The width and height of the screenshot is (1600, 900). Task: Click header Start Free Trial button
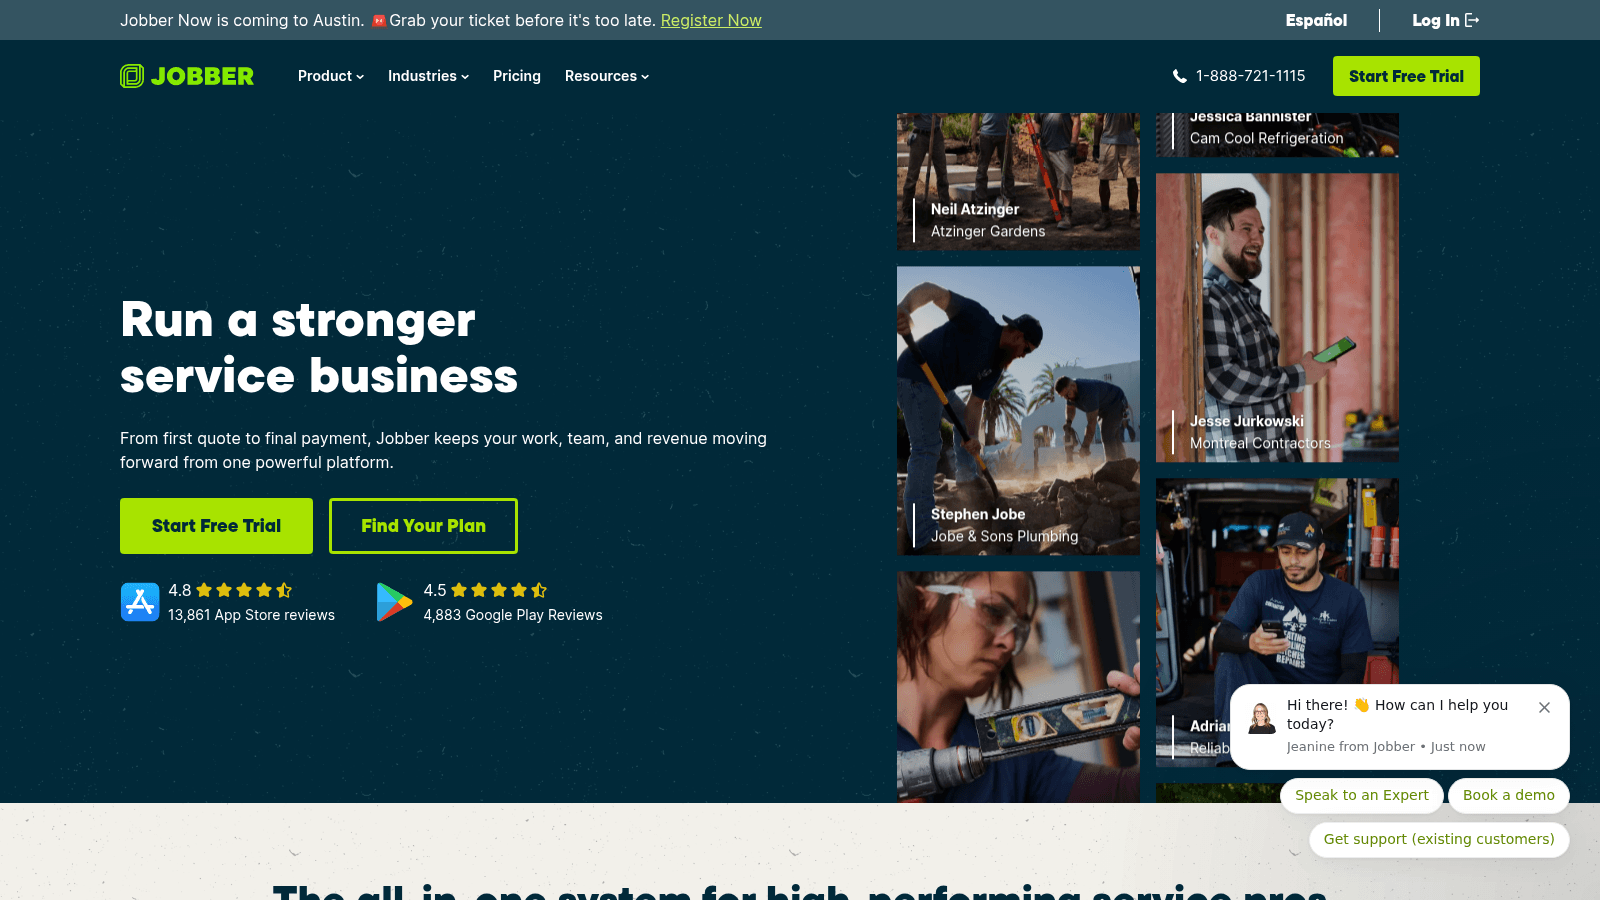1406,76
